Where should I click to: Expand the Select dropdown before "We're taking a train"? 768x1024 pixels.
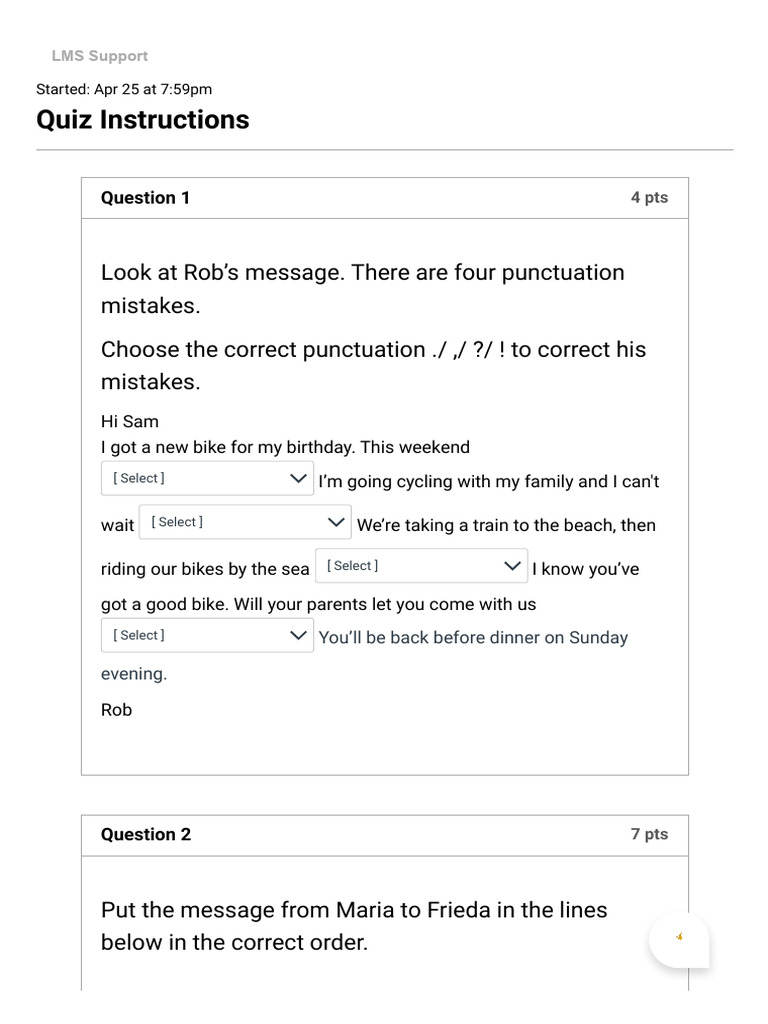click(245, 522)
